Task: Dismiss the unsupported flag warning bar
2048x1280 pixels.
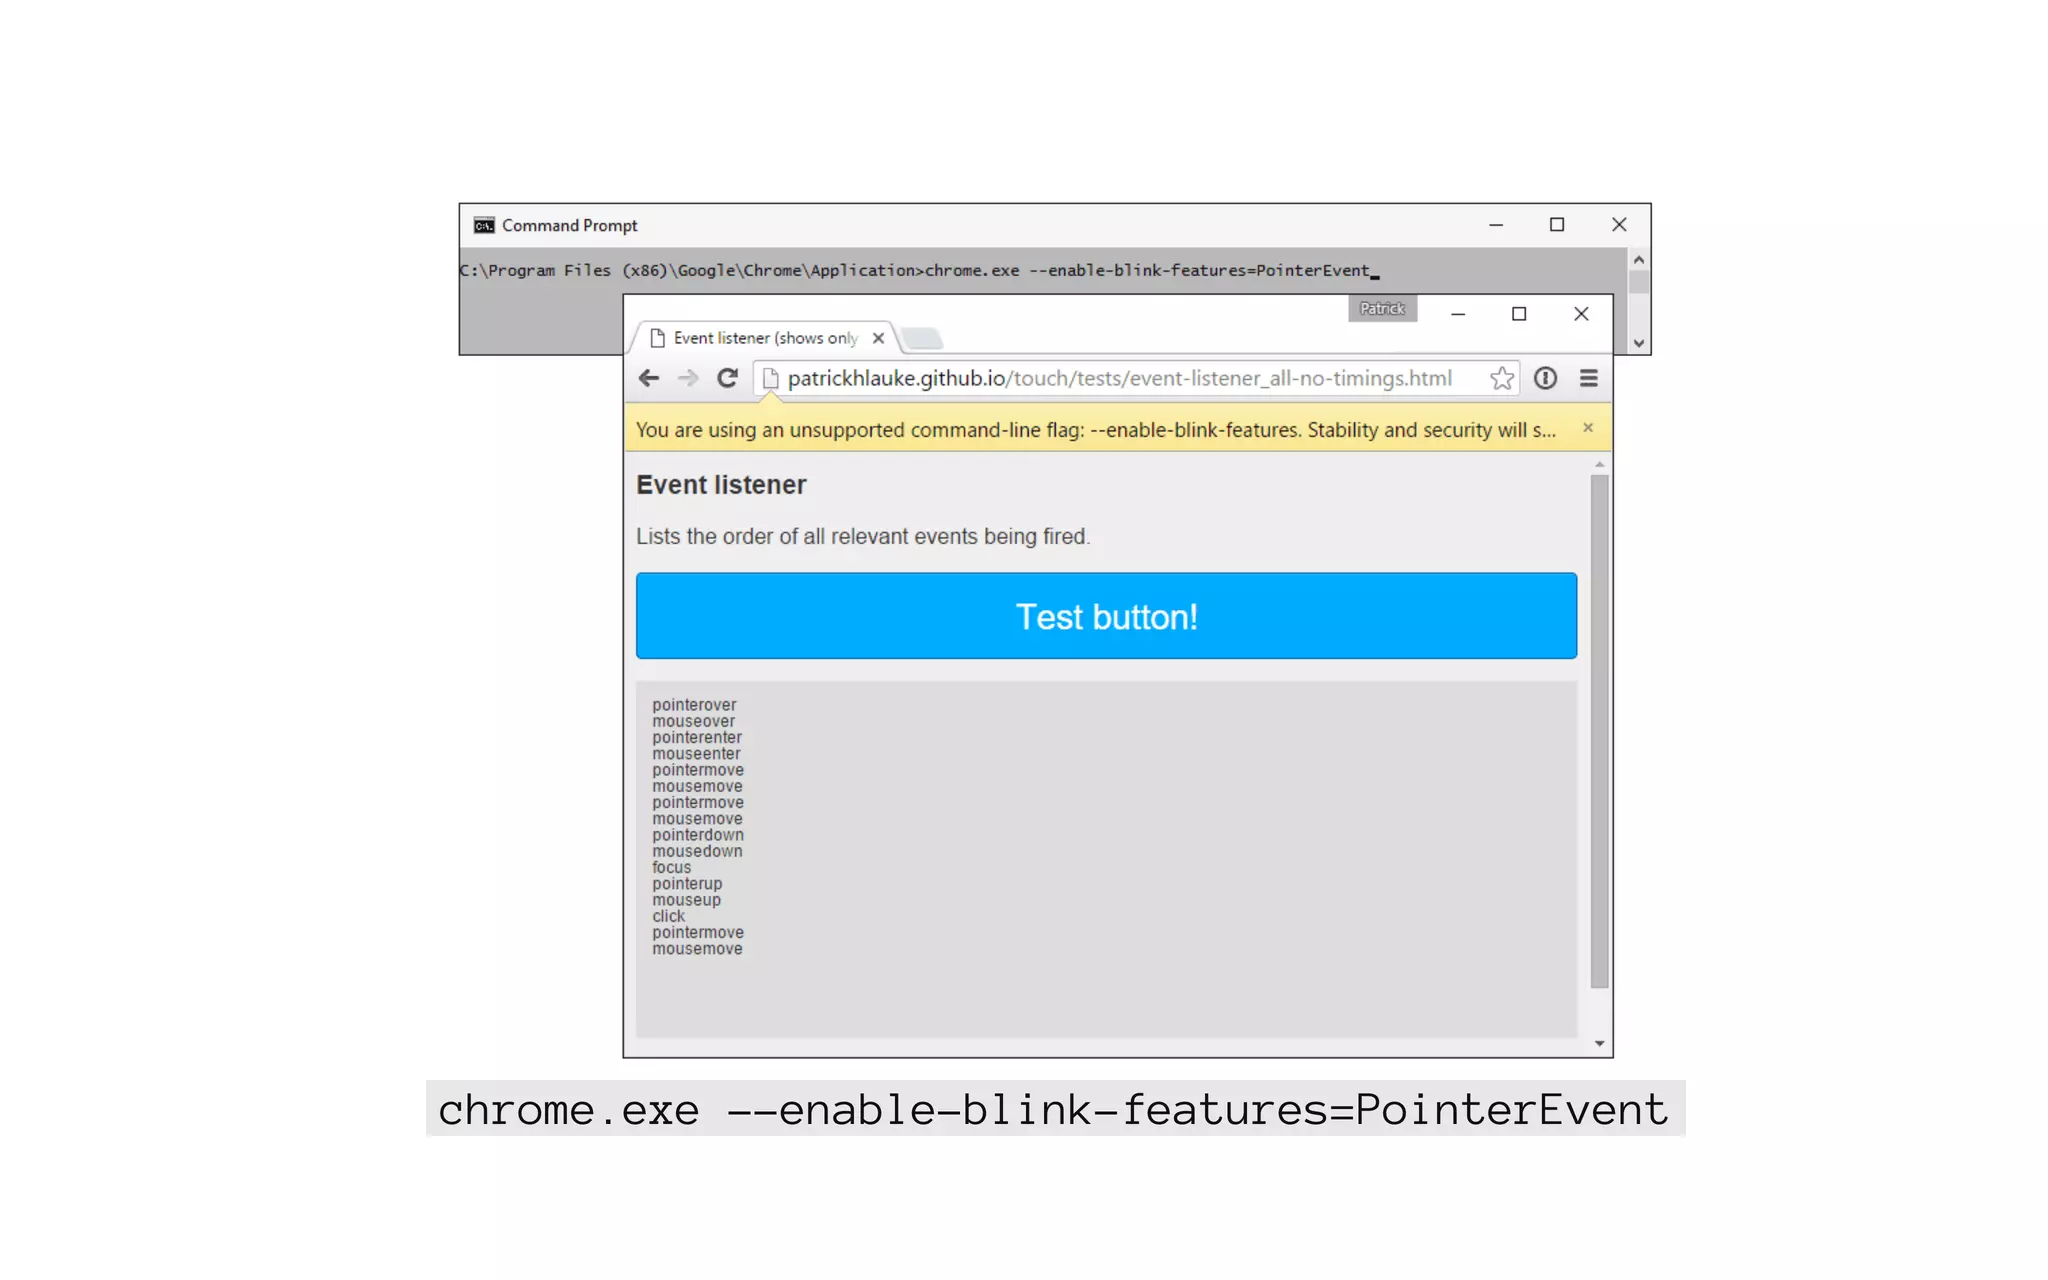Action: pyautogui.click(x=1588, y=428)
